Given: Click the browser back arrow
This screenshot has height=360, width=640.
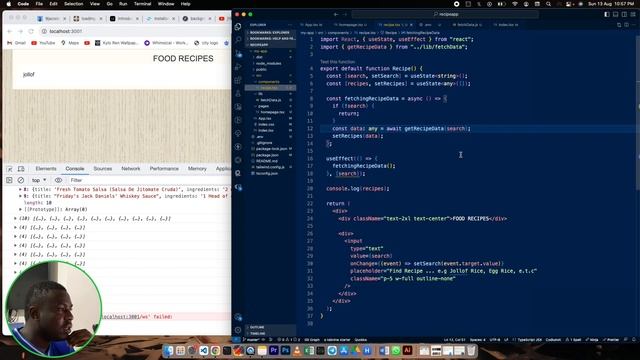Looking at the screenshot, I should (10, 31).
